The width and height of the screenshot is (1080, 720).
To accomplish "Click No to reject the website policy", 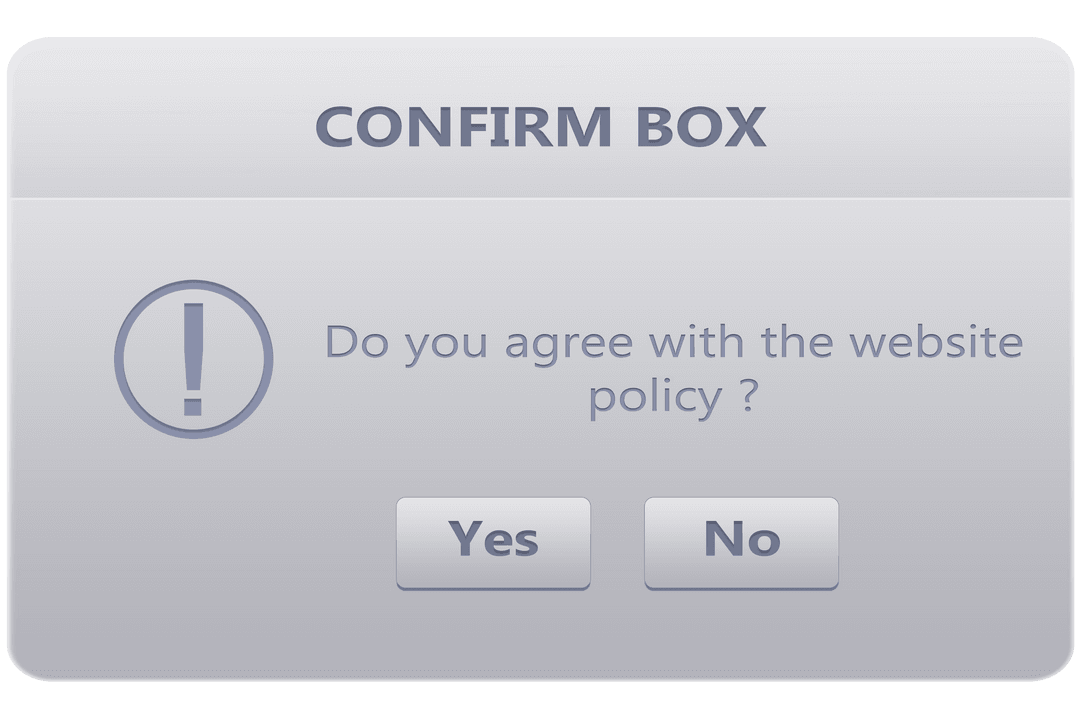I will click(x=741, y=540).
